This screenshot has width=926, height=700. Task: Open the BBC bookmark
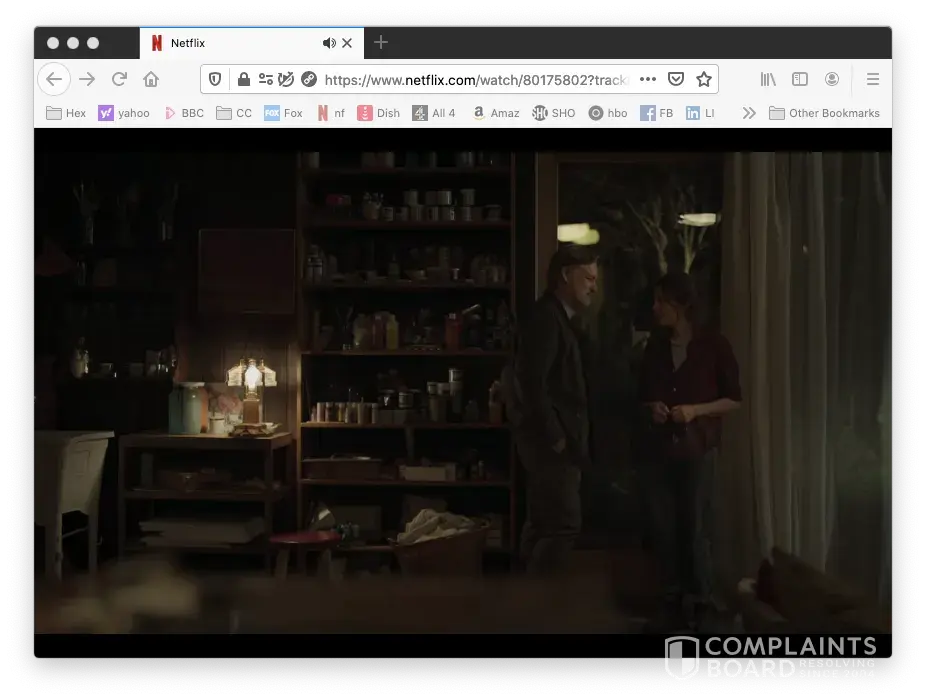pyautogui.click(x=183, y=113)
